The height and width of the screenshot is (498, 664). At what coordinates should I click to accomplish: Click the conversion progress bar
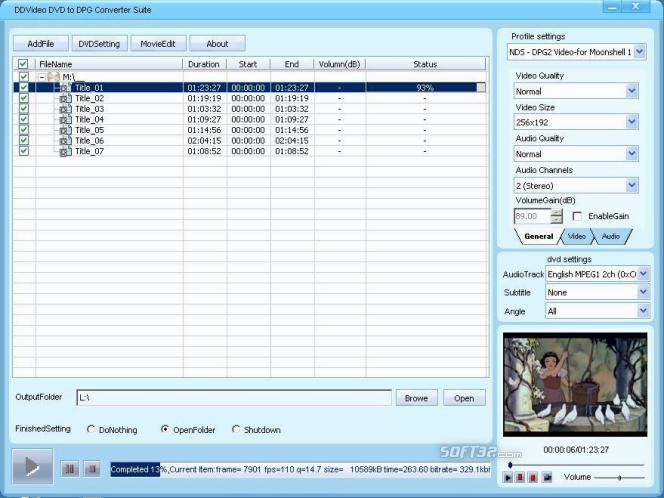[x=300, y=469]
